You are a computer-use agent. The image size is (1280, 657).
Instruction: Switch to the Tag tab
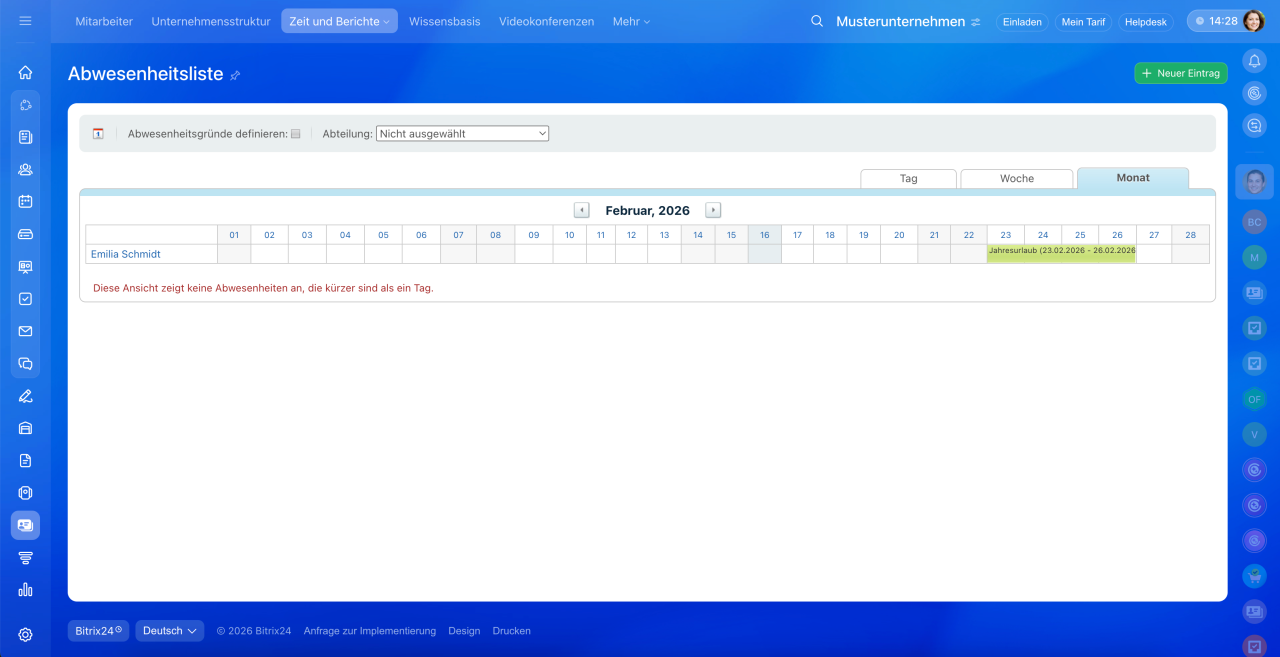[x=908, y=178]
